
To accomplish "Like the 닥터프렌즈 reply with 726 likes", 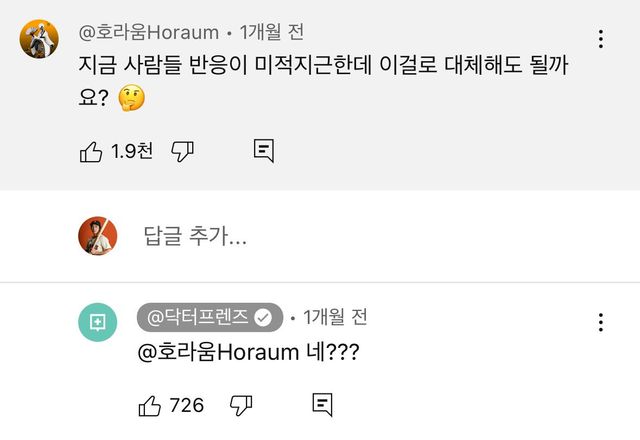I will tap(150, 405).
